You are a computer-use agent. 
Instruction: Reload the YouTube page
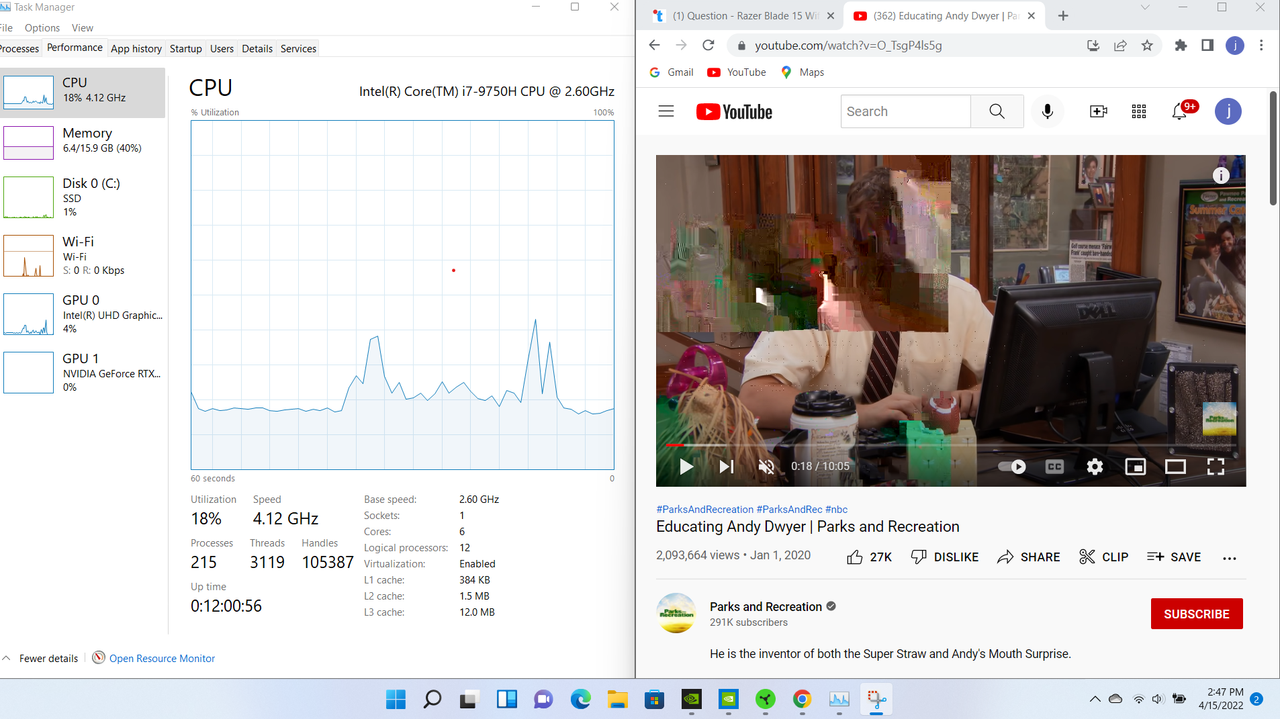(x=708, y=45)
